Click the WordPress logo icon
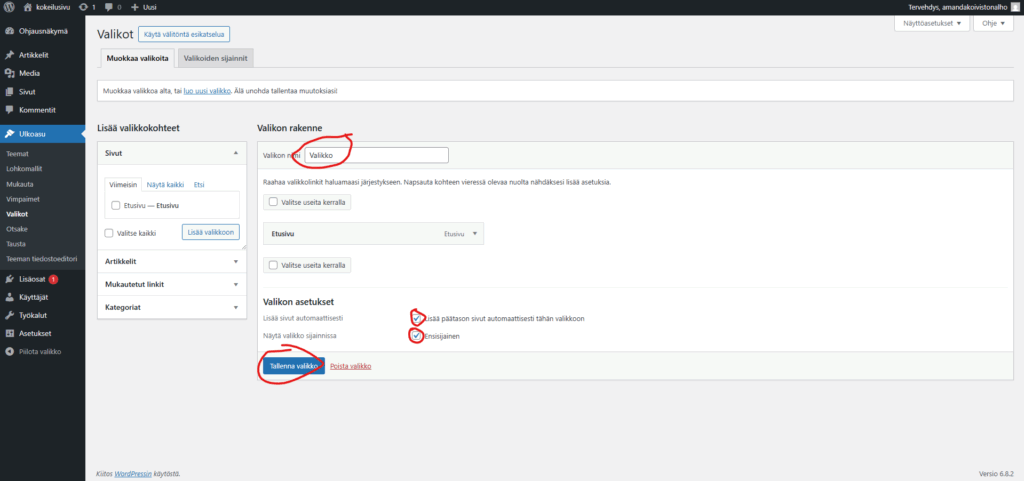Viewport: 1024px width, 481px height. (x=9, y=7)
